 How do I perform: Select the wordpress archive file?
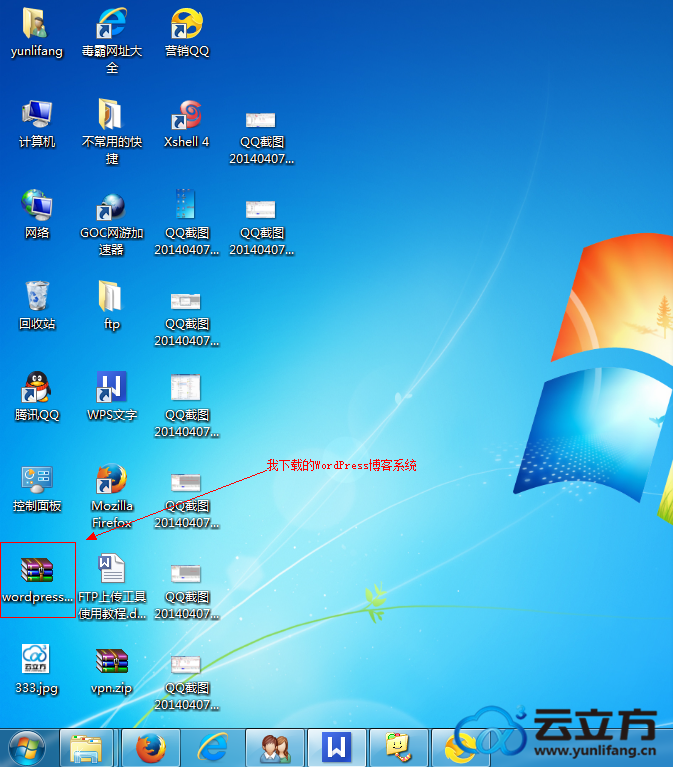38,580
